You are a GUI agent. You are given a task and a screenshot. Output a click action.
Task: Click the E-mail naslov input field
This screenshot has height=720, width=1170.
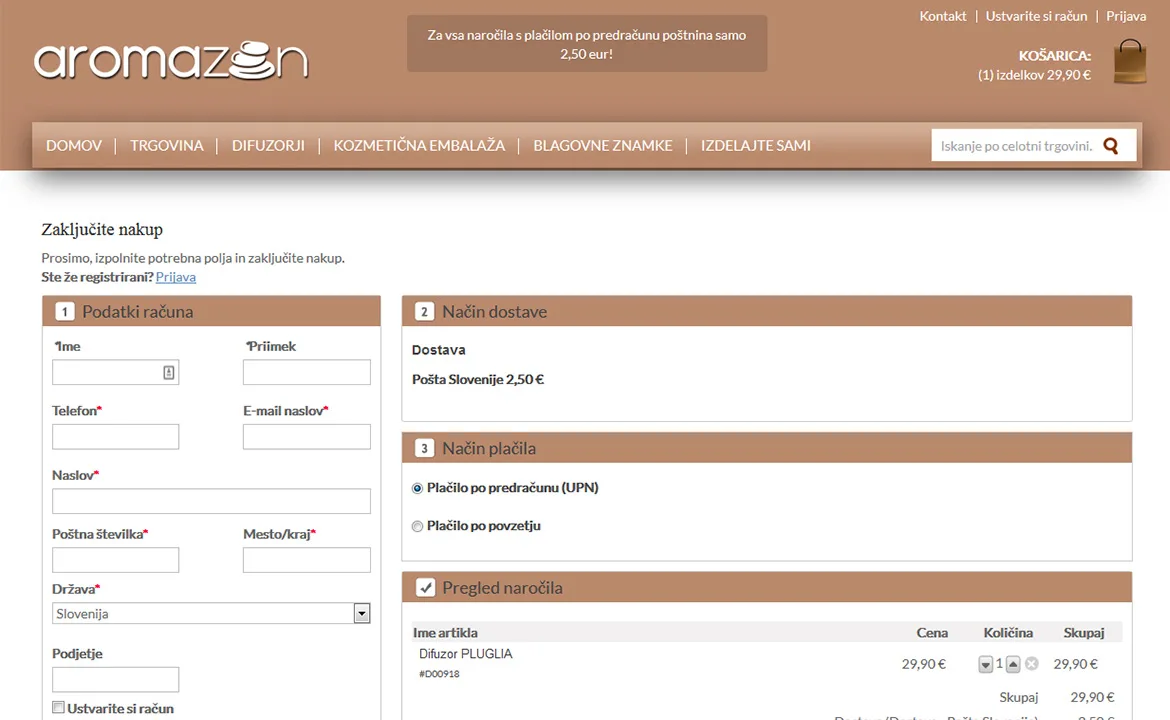tap(307, 436)
